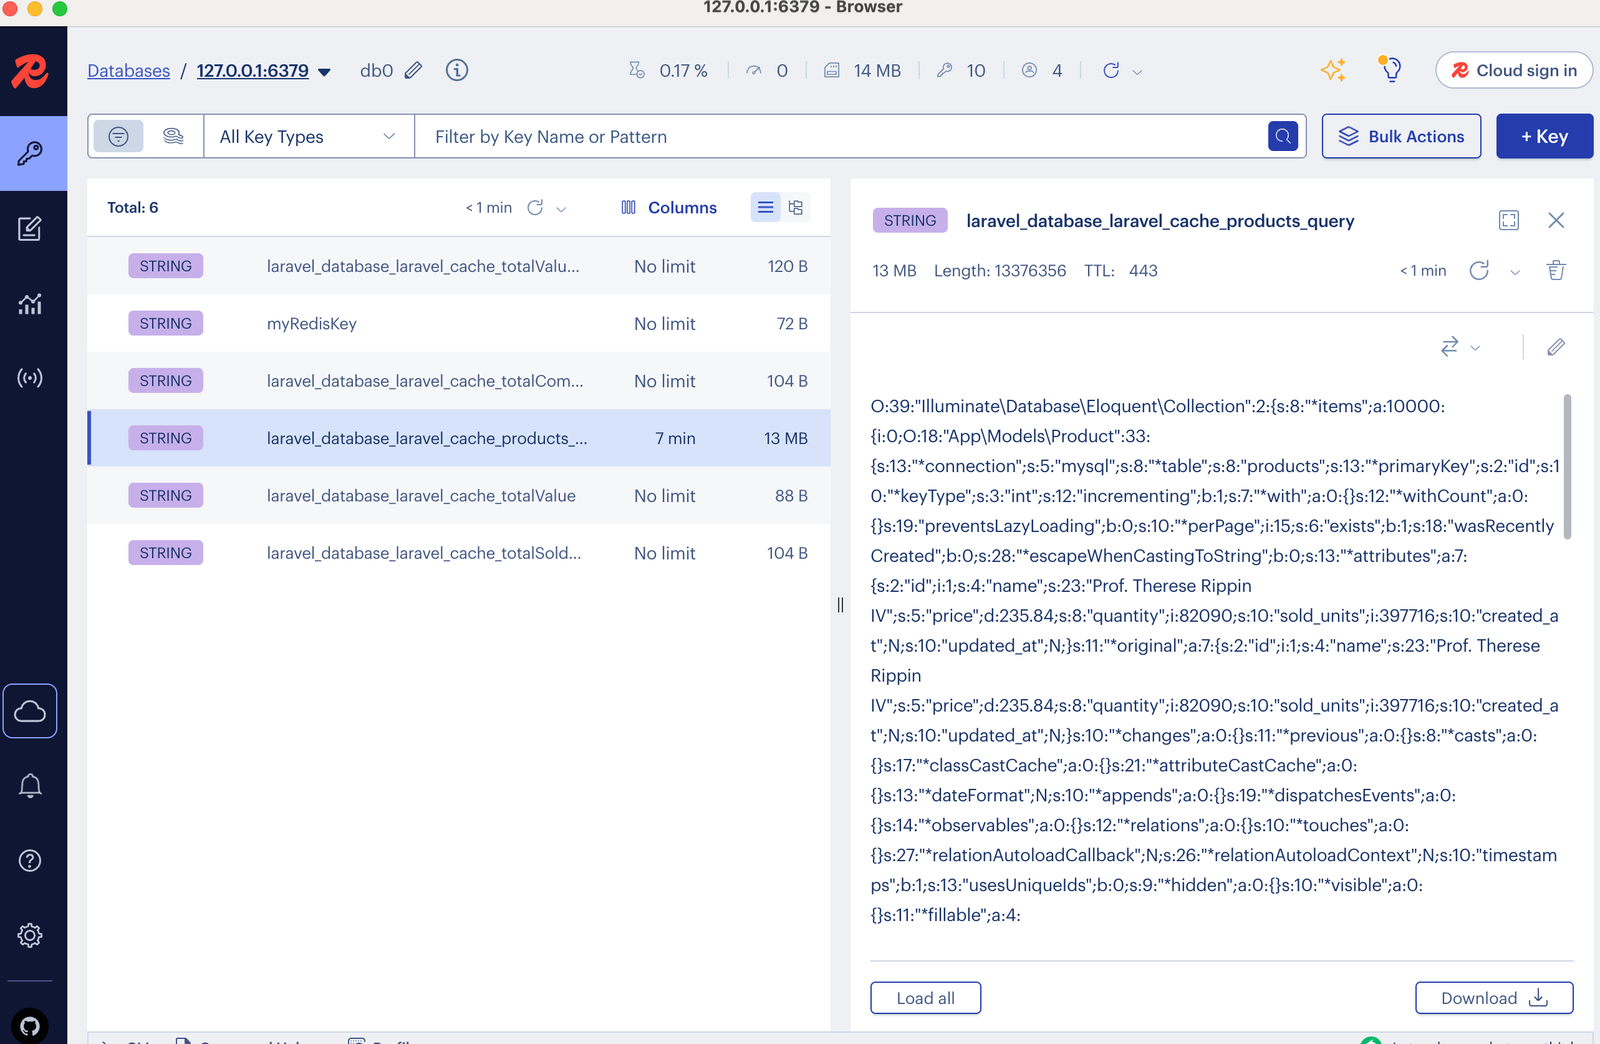The height and width of the screenshot is (1044, 1600).
Task: Delete the selected key trash icon
Action: (1556, 270)
